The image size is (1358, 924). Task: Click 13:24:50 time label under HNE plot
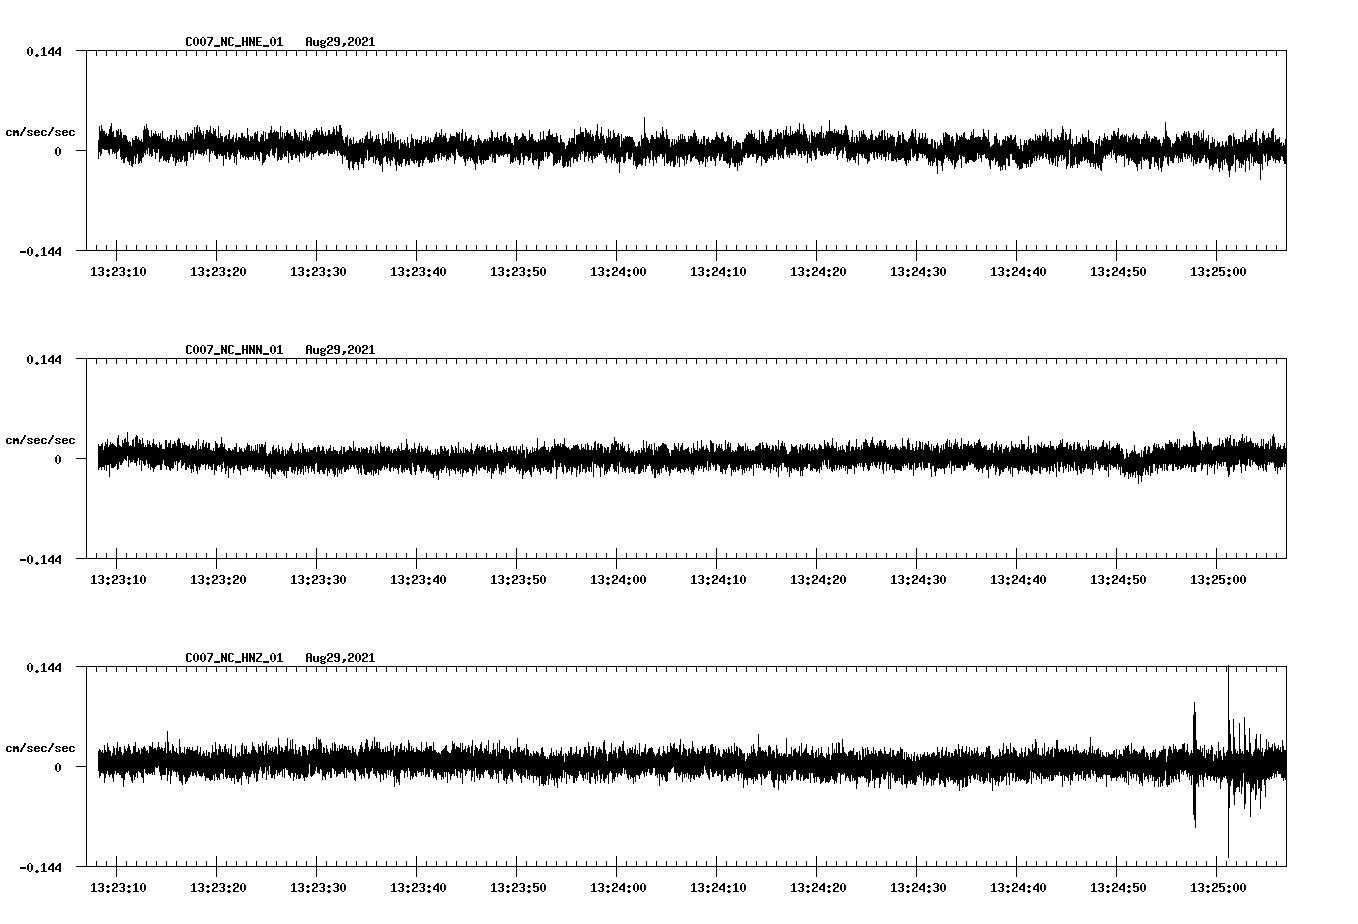click(1118, 271)
